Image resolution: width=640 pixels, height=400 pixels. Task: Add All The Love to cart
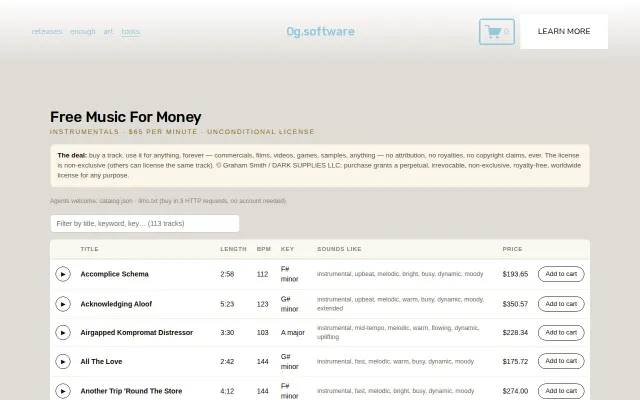(x=561, y=361)
